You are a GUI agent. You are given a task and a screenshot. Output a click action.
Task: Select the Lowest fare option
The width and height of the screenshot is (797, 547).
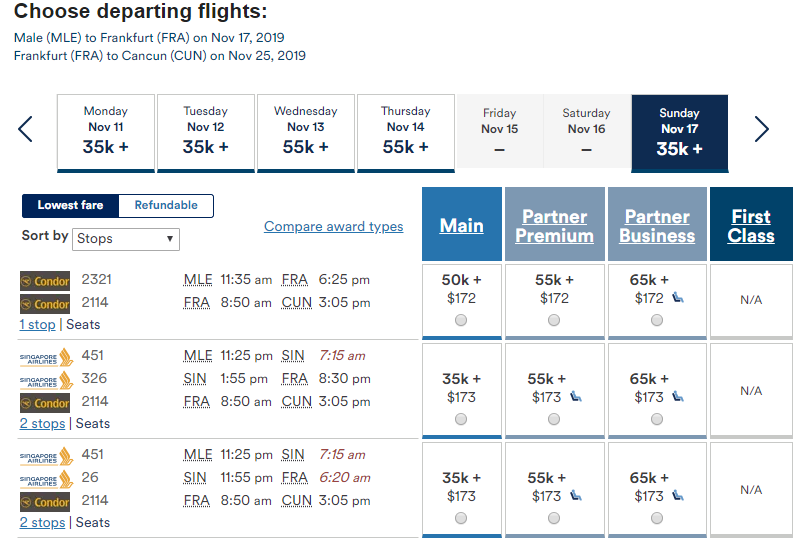click(x=70, y=205)
